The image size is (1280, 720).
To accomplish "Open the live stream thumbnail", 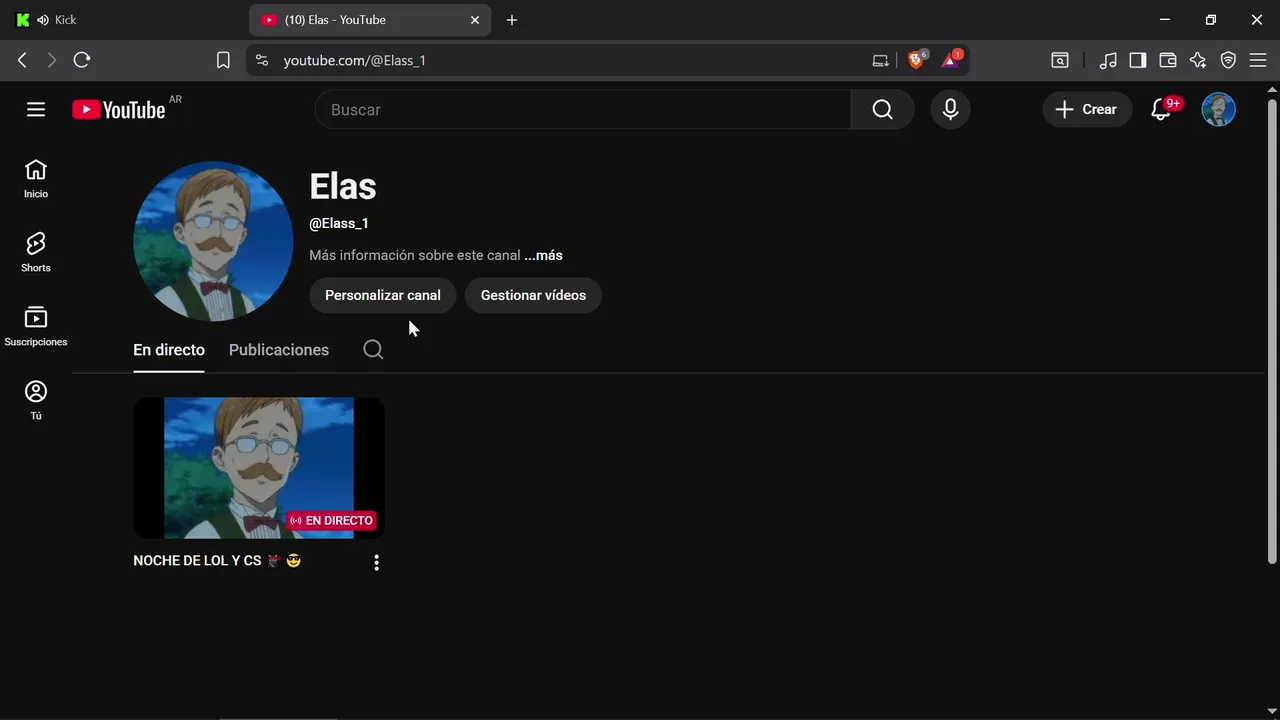I will (259, 468).
